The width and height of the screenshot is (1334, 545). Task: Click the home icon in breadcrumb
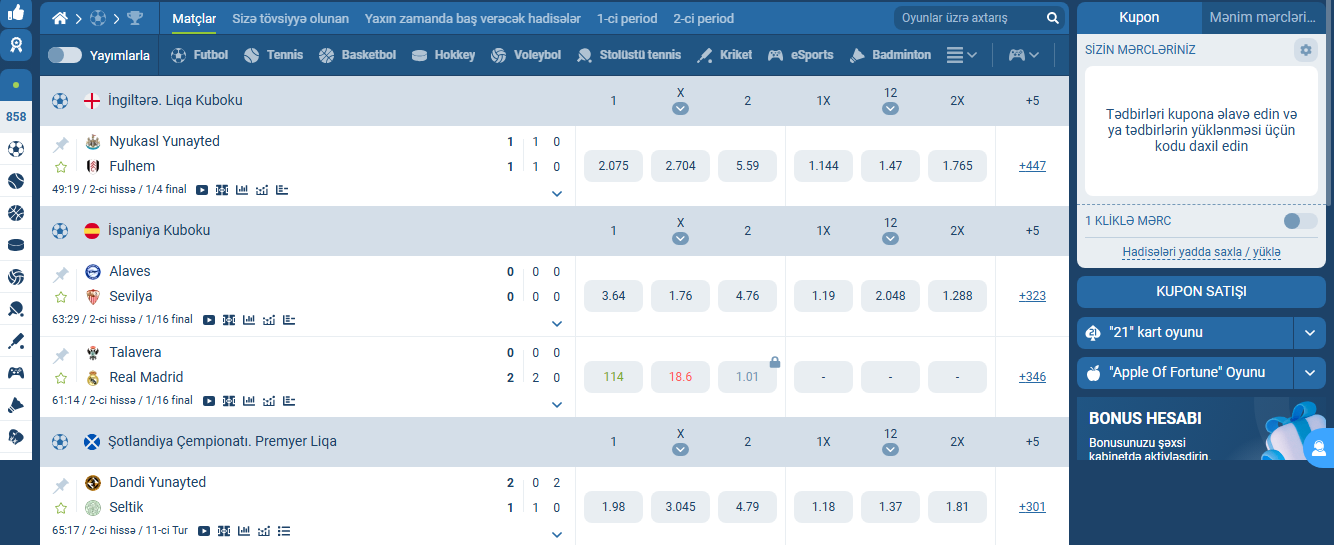click(60, 18)
